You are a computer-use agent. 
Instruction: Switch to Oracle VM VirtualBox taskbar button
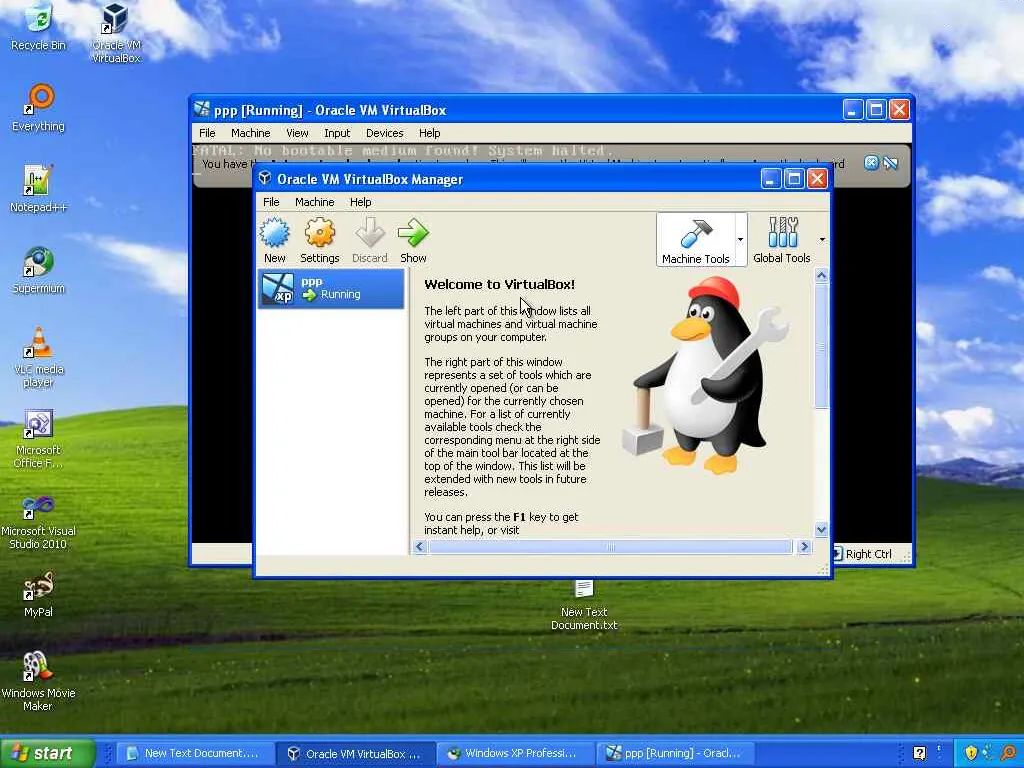[x=356, y=753]
